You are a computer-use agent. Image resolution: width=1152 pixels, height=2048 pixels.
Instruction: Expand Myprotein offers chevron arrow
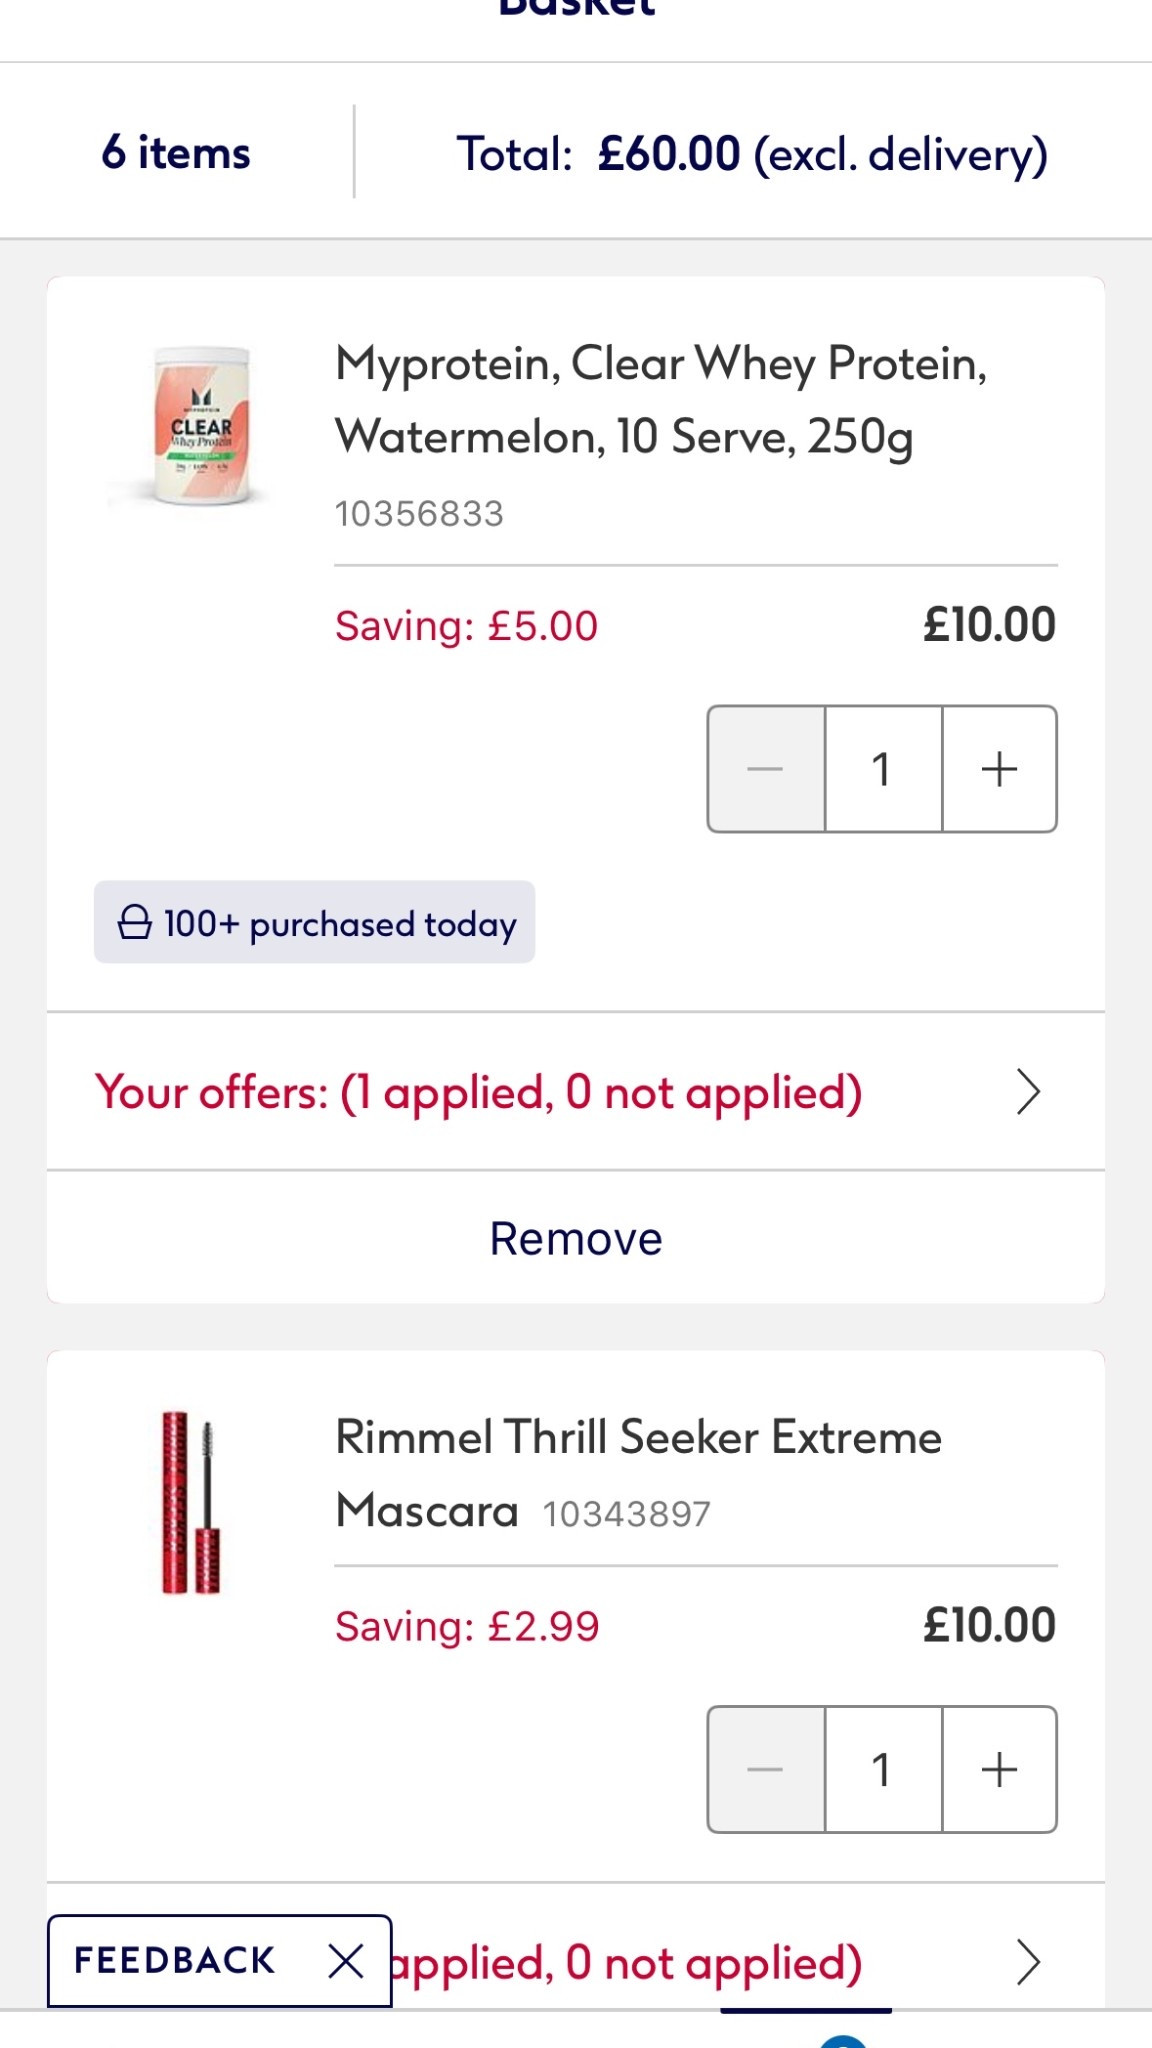pos(1028,1091)
